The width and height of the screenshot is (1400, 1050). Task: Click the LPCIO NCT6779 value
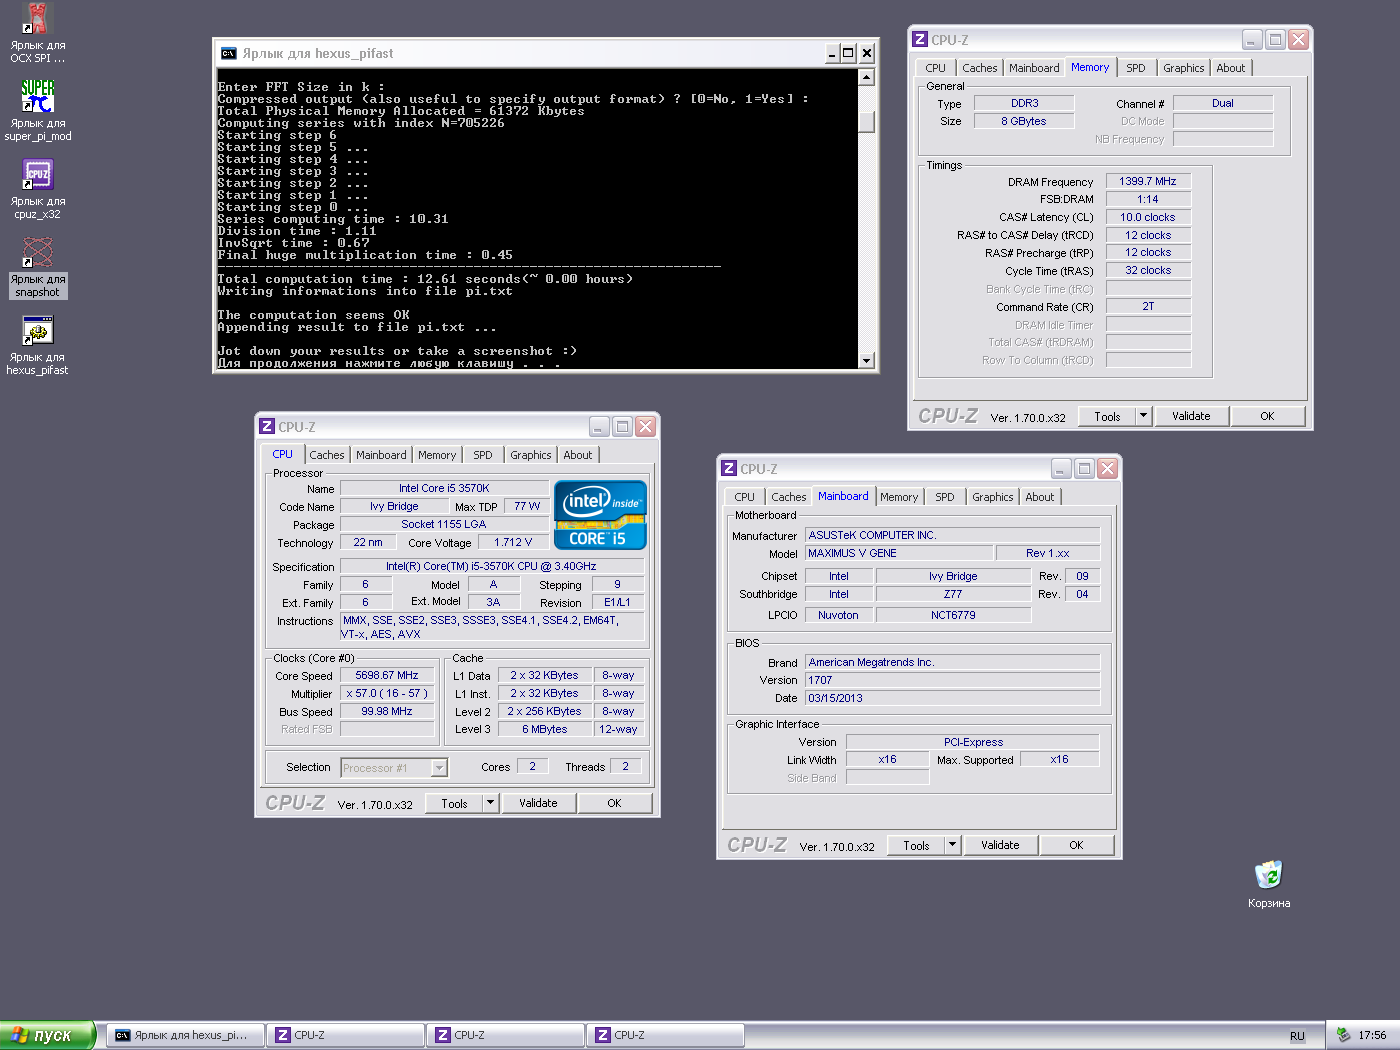[953, 615]
